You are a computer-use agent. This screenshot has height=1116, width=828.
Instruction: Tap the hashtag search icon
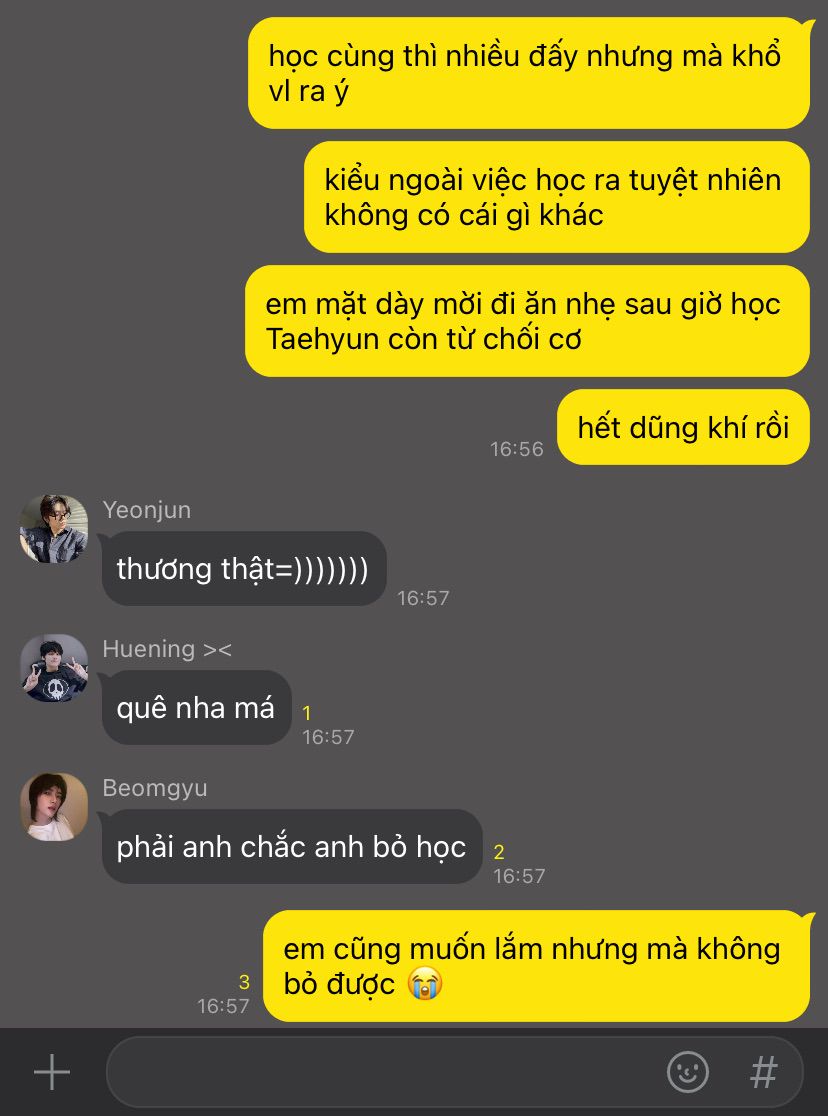click(764, 1072)
